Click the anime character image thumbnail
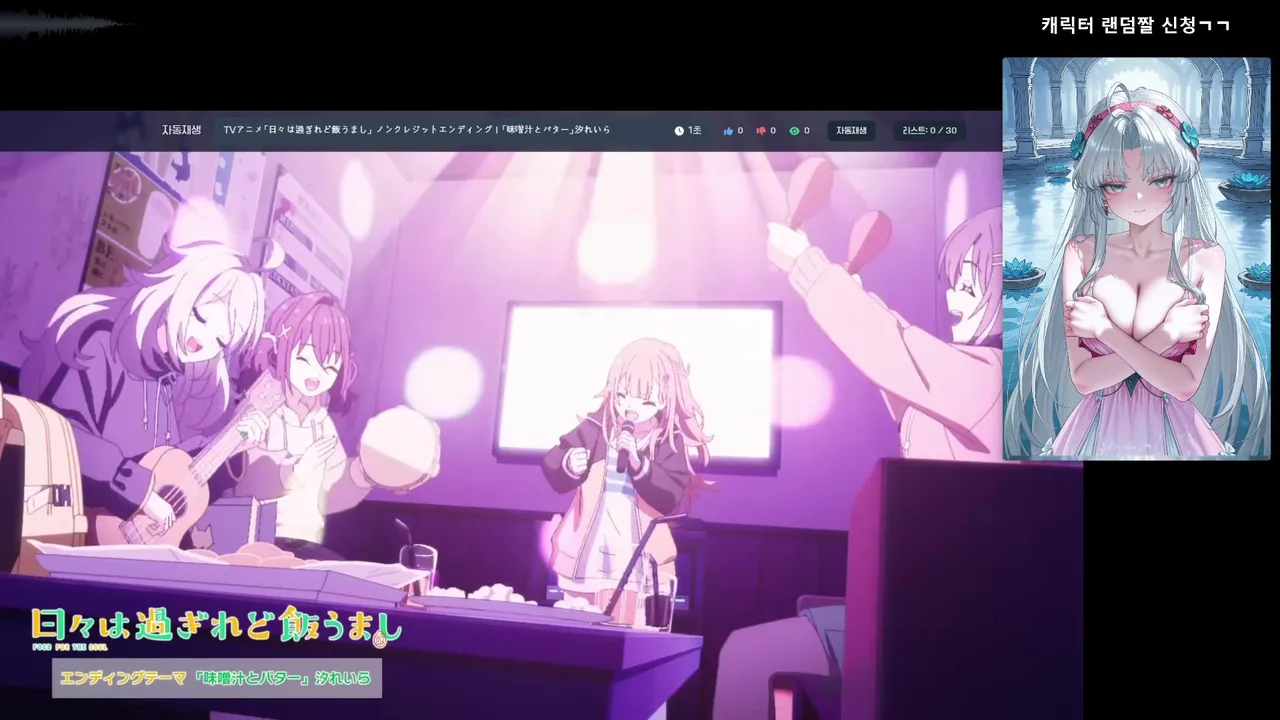The width and height of the screenshot is (1280, 720). 1136,259
